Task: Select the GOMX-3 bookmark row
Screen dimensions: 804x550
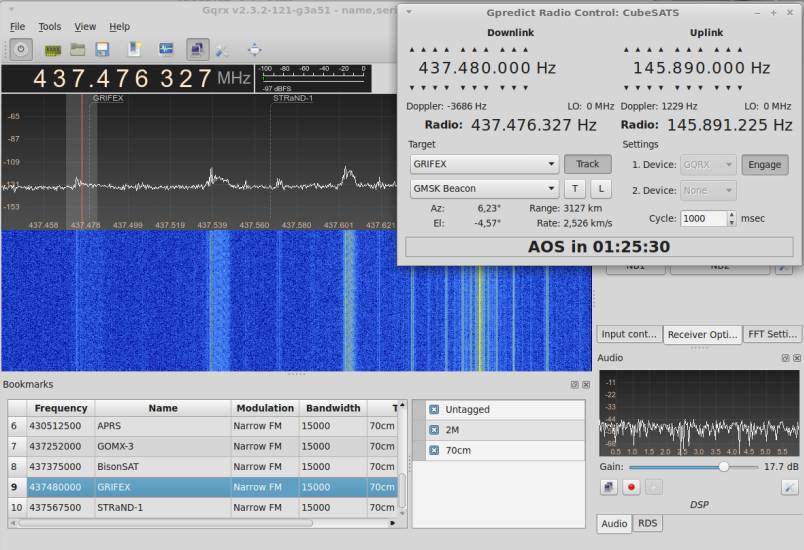Action: (203, 446)
